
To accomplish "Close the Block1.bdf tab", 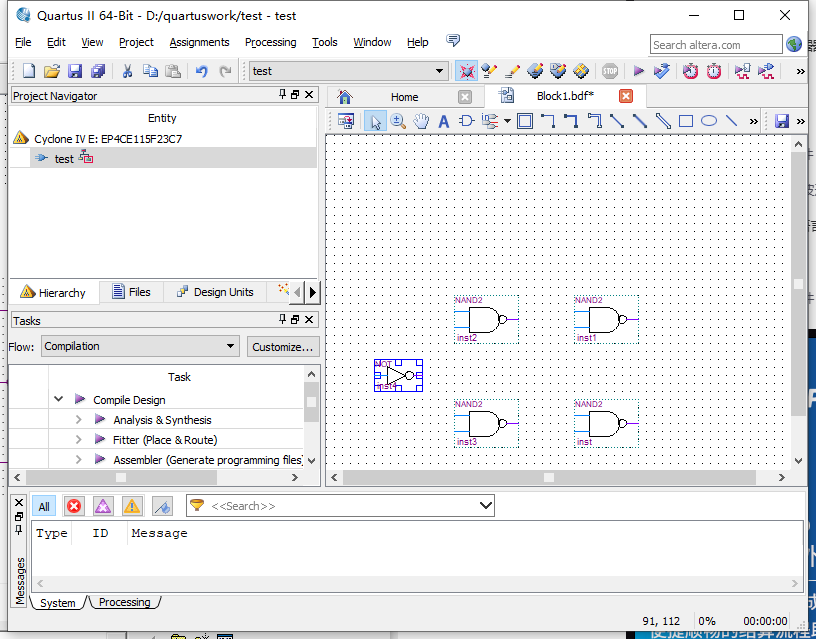I will (x=626, y=96).
